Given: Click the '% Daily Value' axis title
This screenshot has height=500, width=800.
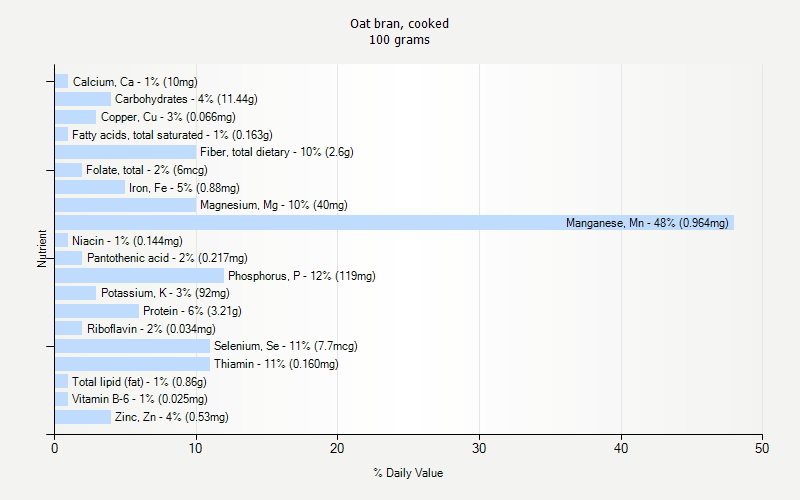Looking at the screenshot, I should point(408,473).
